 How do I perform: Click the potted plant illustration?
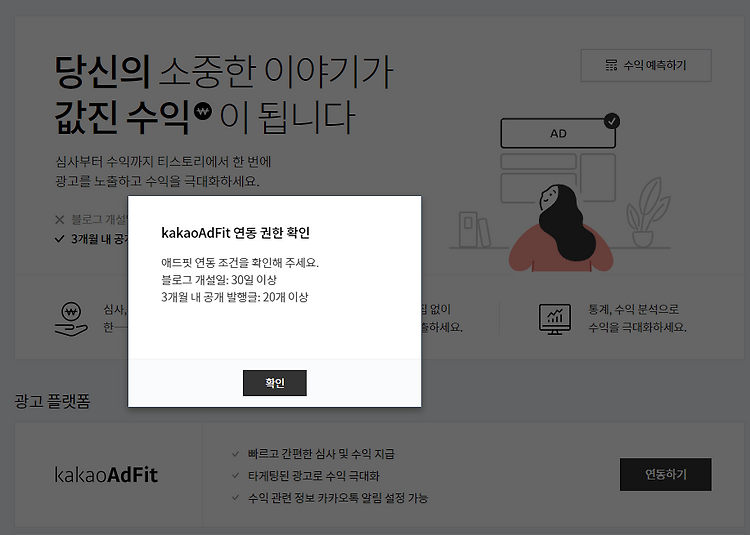pos(648,213)
